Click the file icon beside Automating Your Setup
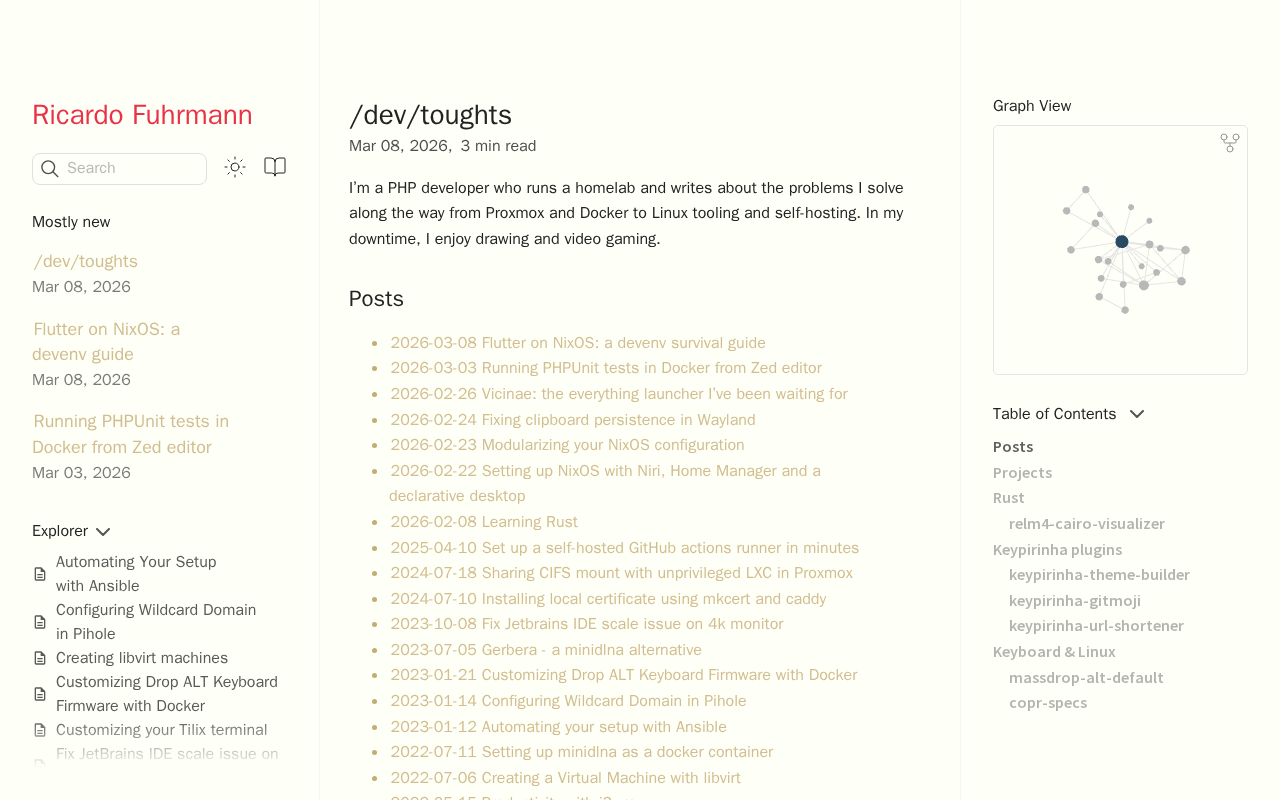 40,574
